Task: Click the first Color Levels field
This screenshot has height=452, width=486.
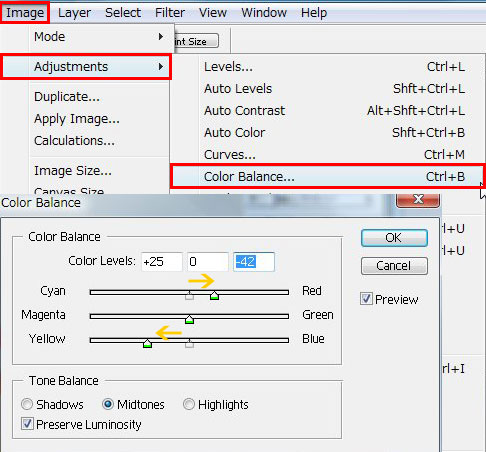Action: pyautogui.click(x=162, y=262)
